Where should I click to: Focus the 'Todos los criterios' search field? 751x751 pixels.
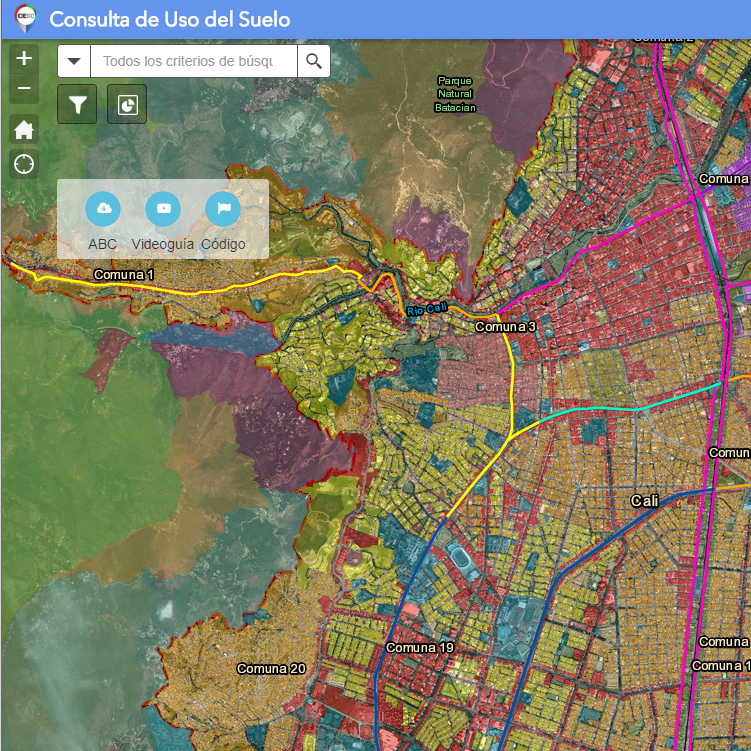[193, 61]
